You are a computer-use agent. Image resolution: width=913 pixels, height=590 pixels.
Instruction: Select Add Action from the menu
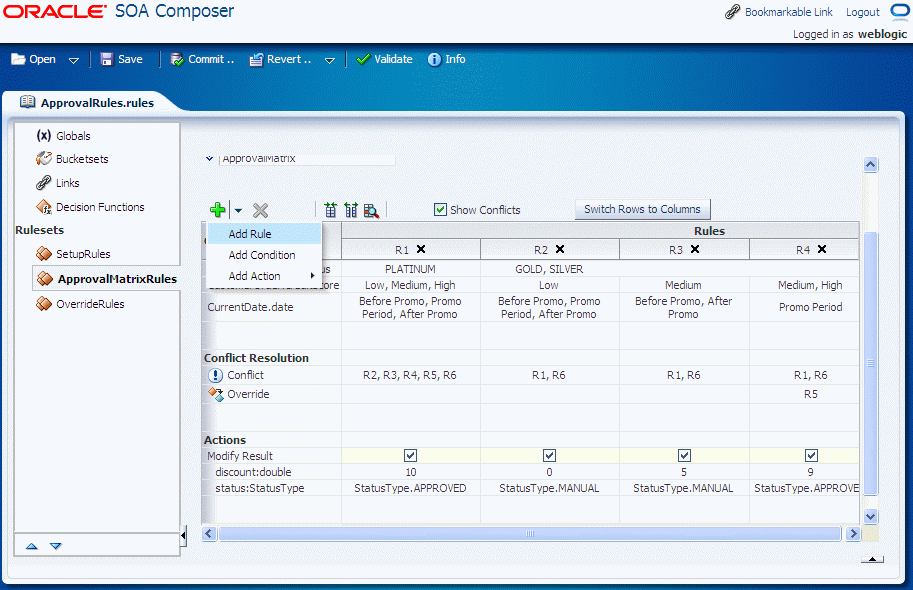tap(264, 276)
